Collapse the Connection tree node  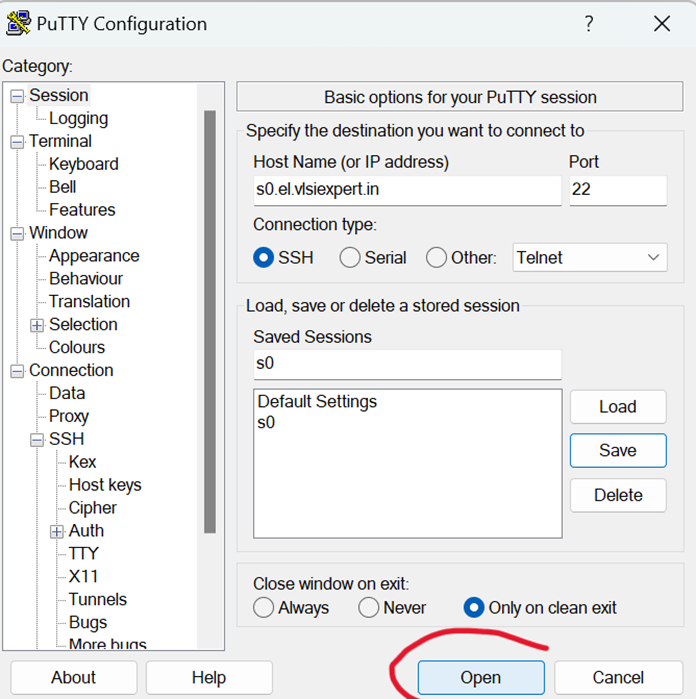pyautogui.click(x=17, y=371)
